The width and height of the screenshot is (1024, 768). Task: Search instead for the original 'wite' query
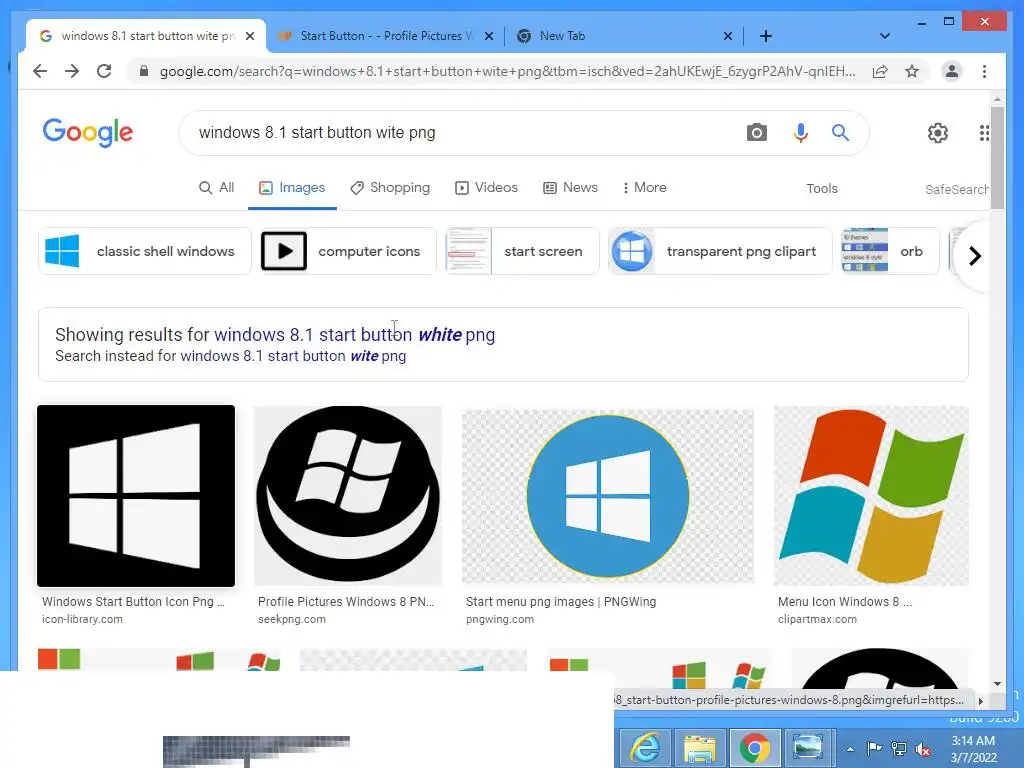[293, 357]
